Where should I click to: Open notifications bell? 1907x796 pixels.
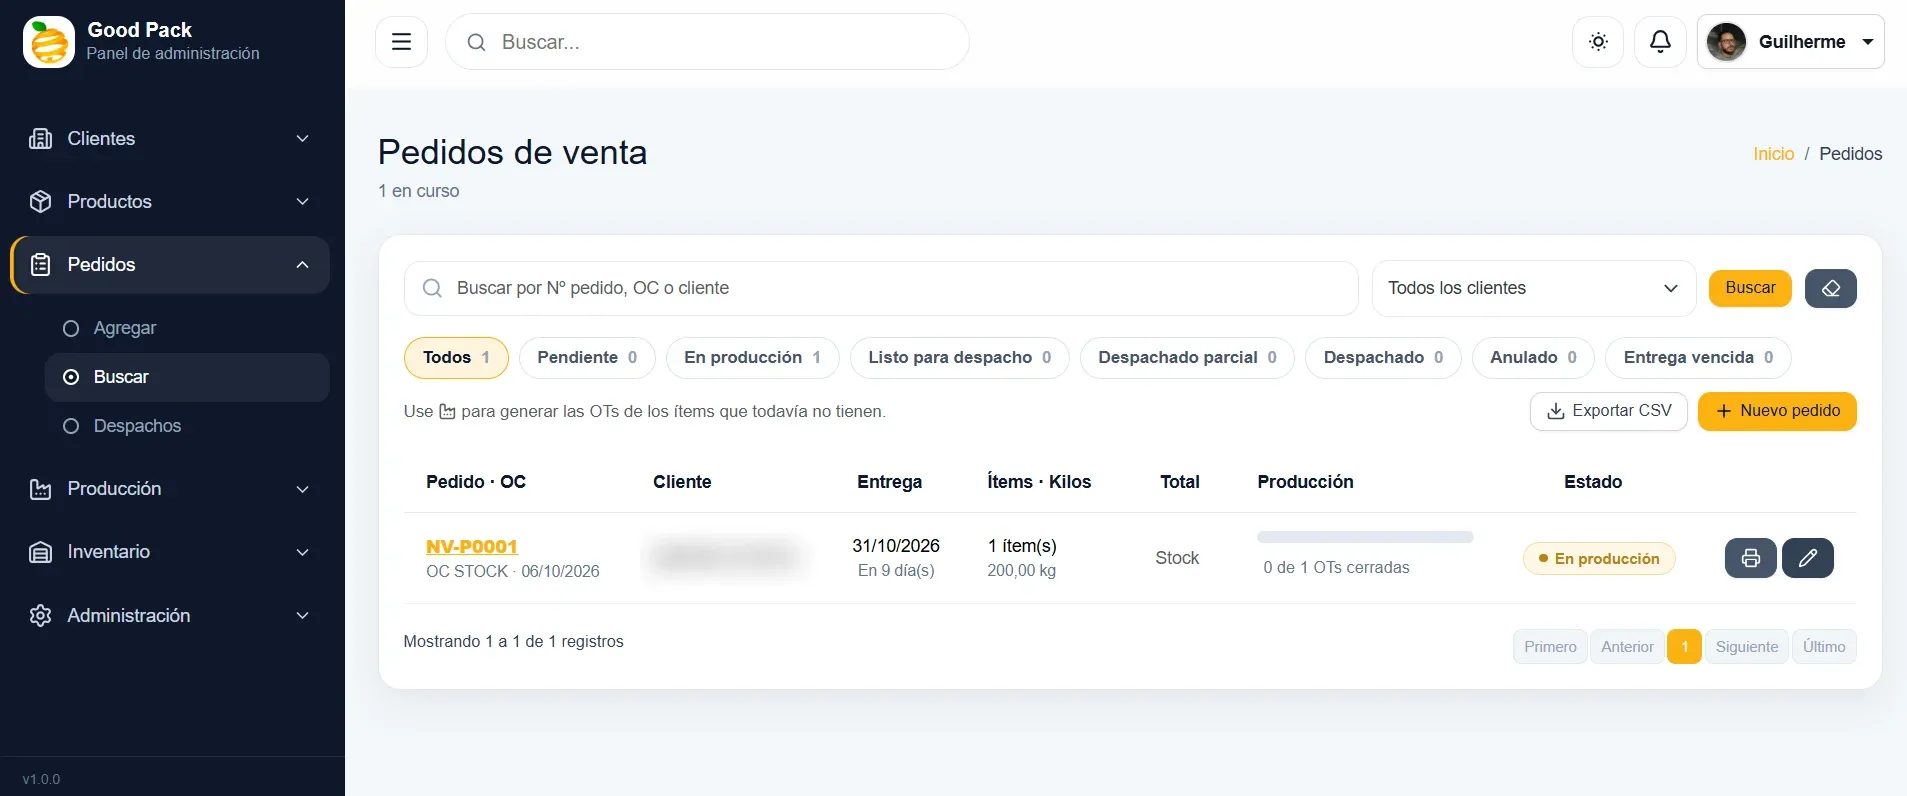coord(1660,42)
